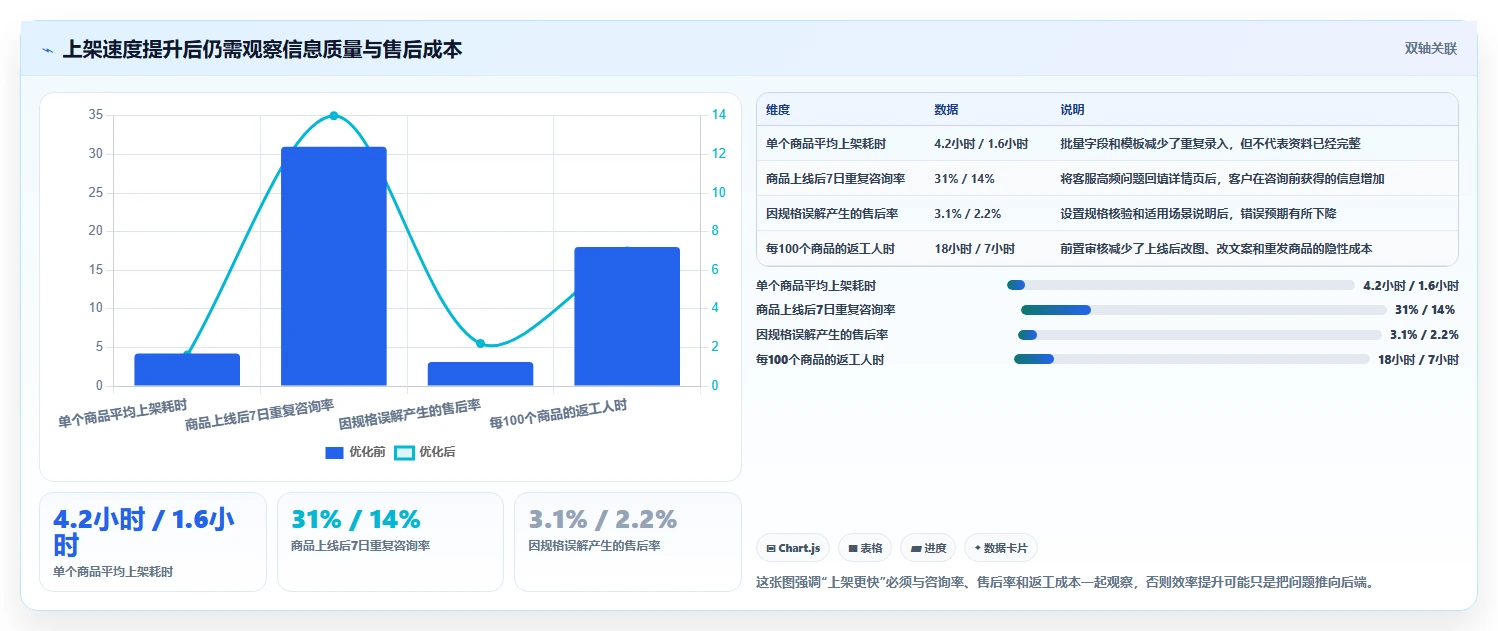Click table cell 每100个商品的返工人时
The height and width of the screenshot is (631, 1498).
[x=830, y=249]
